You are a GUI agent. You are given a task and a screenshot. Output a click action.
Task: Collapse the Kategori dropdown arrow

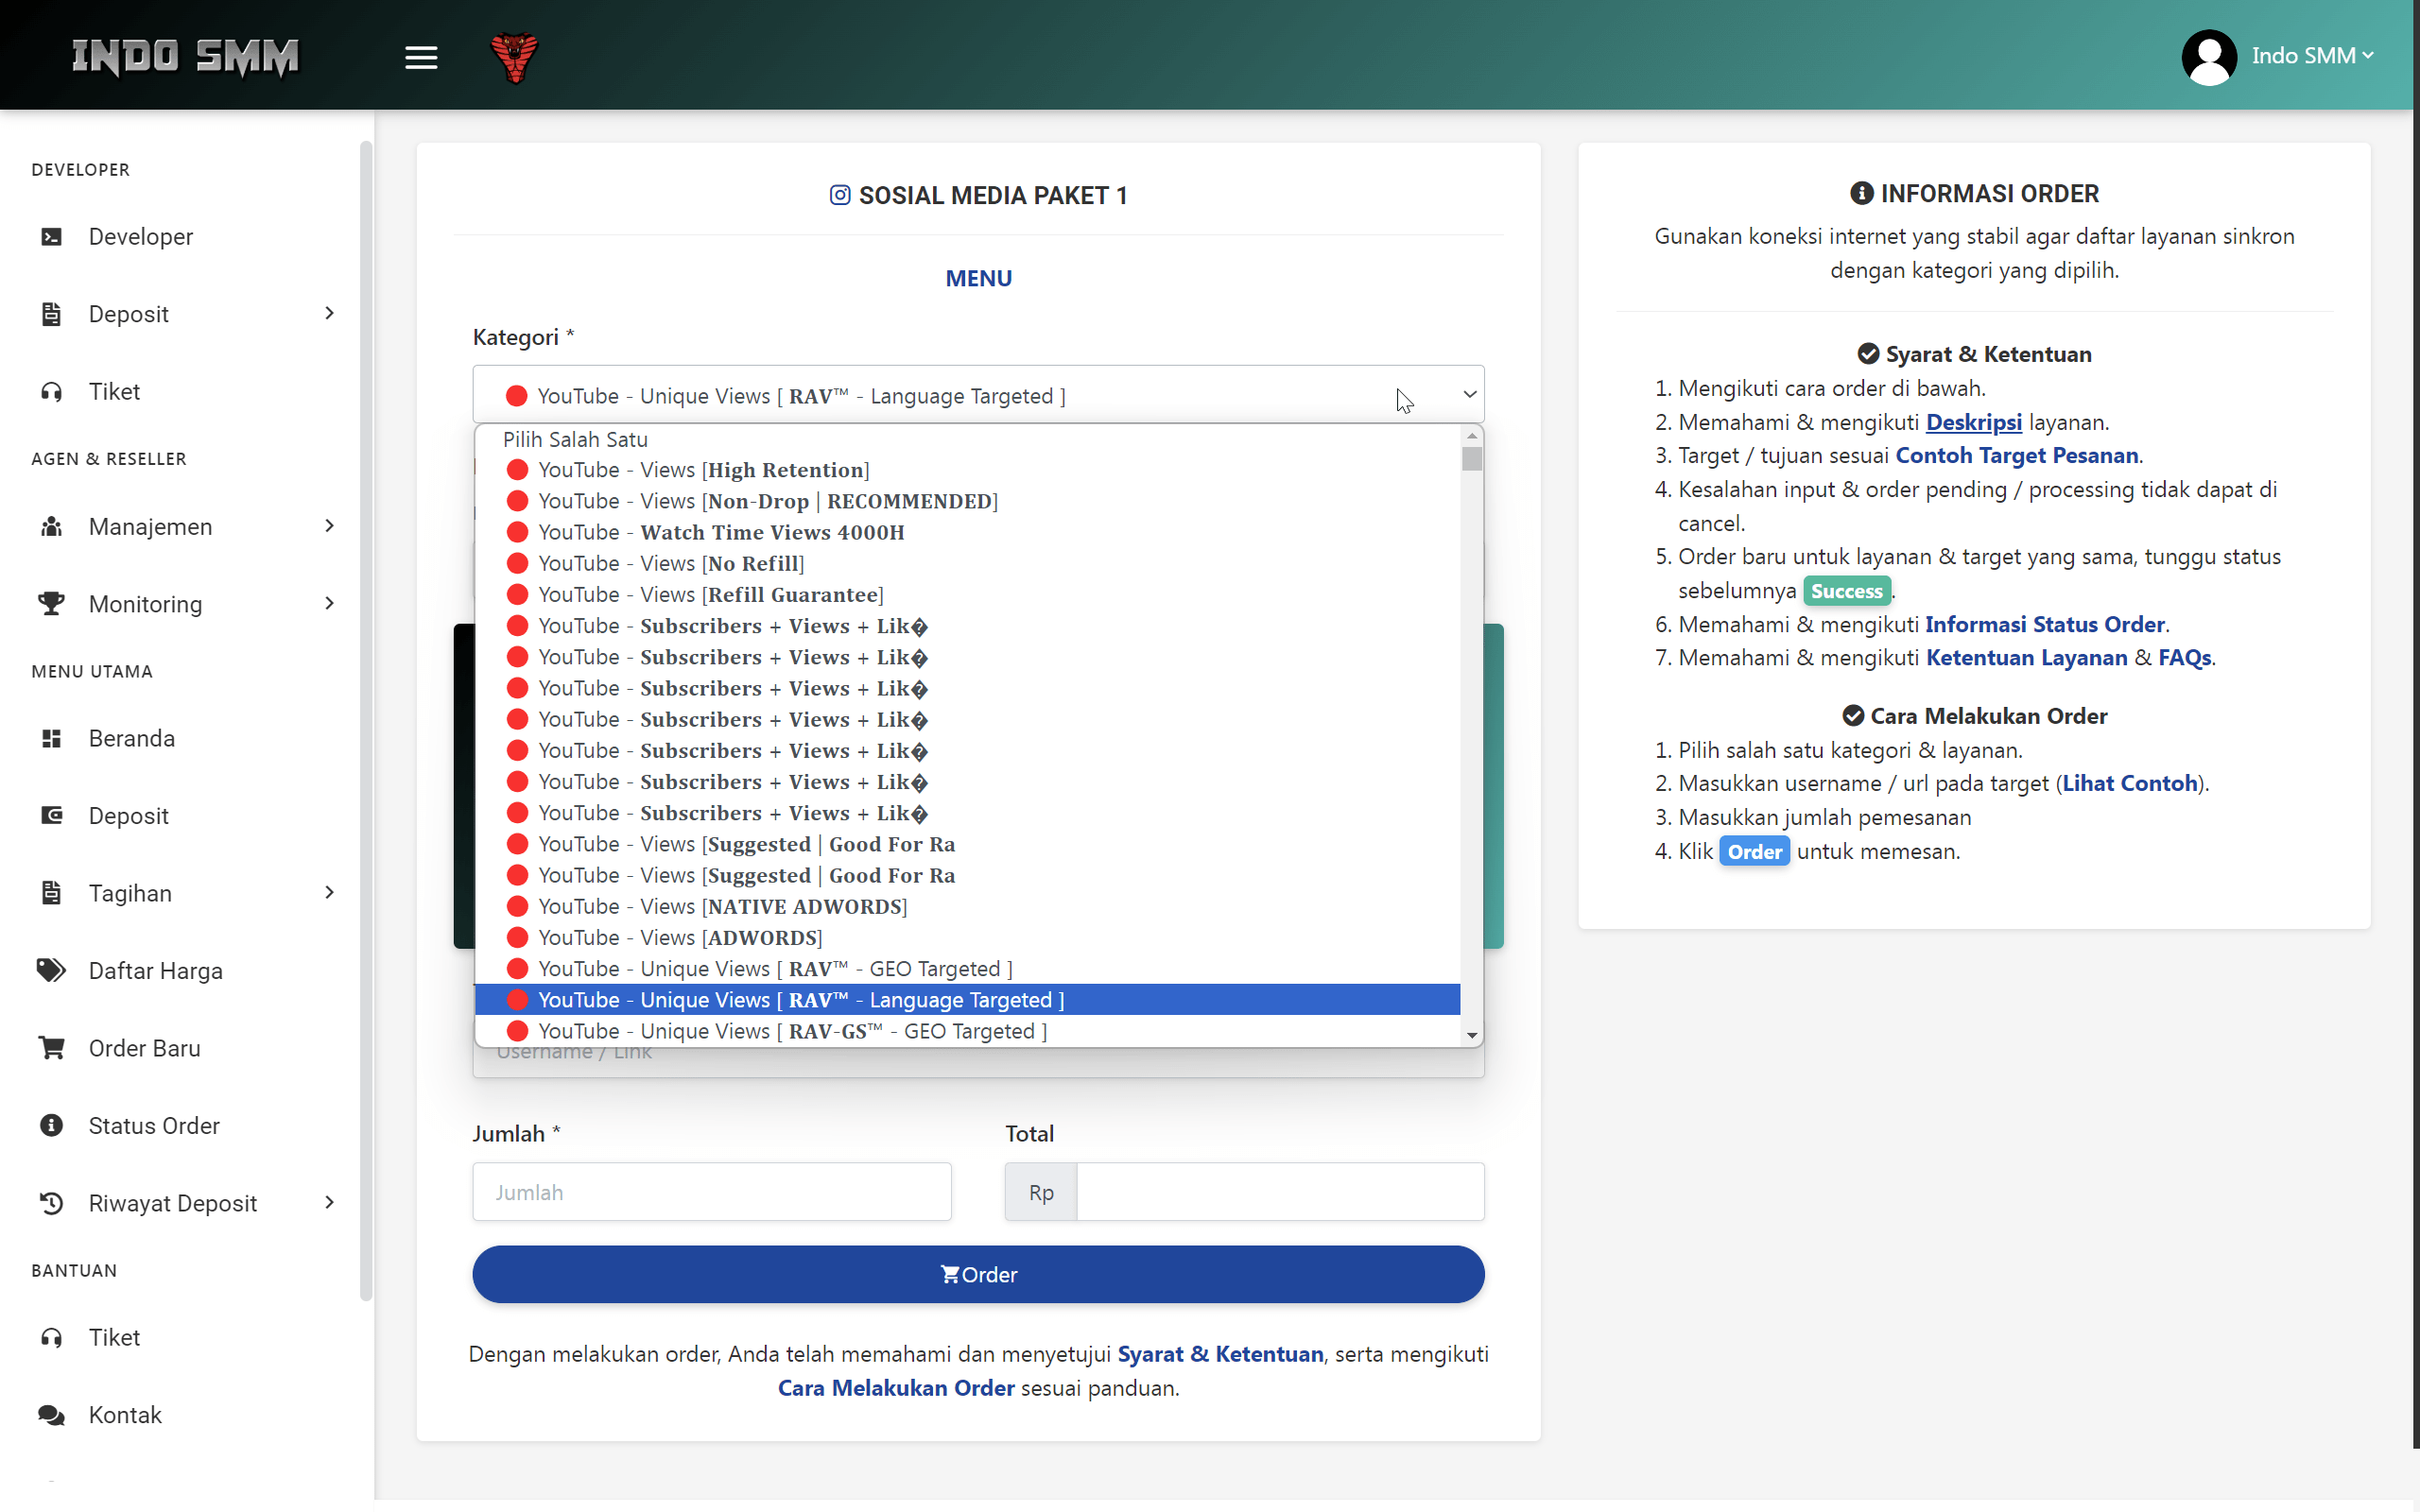[x=1469, y=394]
